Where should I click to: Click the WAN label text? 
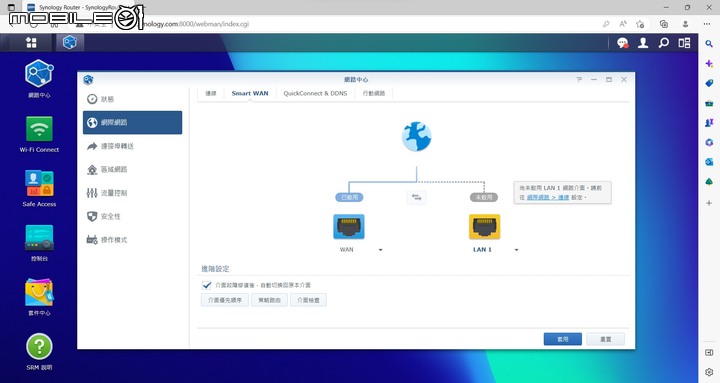point(346,250)
